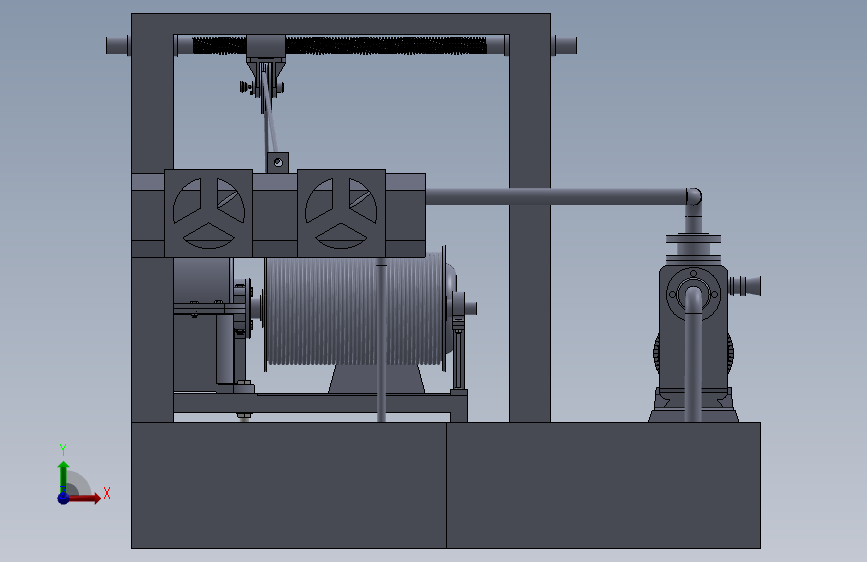Select the frame's top beam
This screenshot has width=867, height=562.
tap(341, 24)
